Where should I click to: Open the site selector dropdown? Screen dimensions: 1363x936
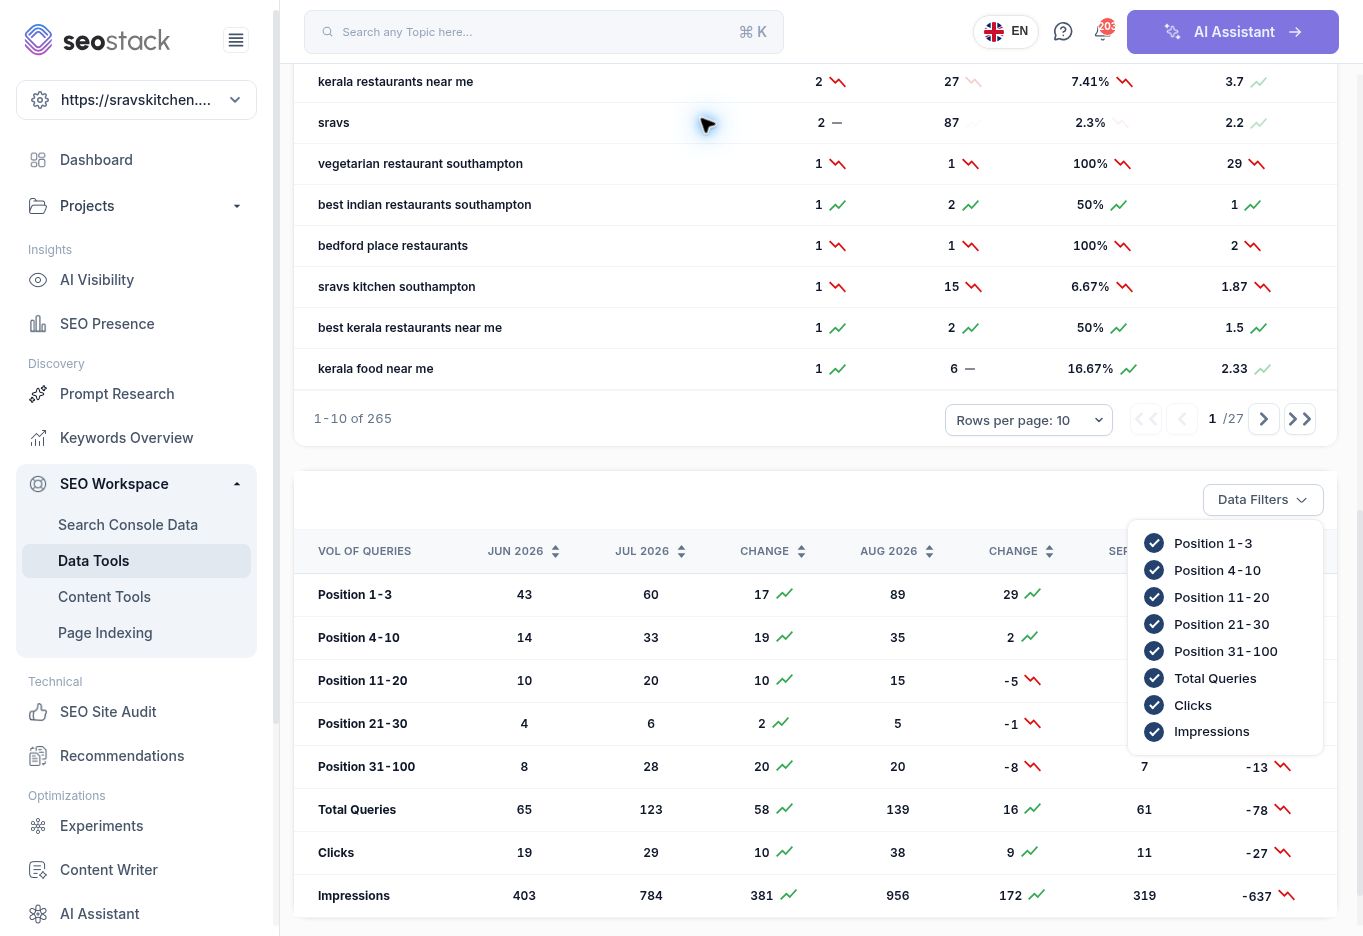tap(136, 100)
